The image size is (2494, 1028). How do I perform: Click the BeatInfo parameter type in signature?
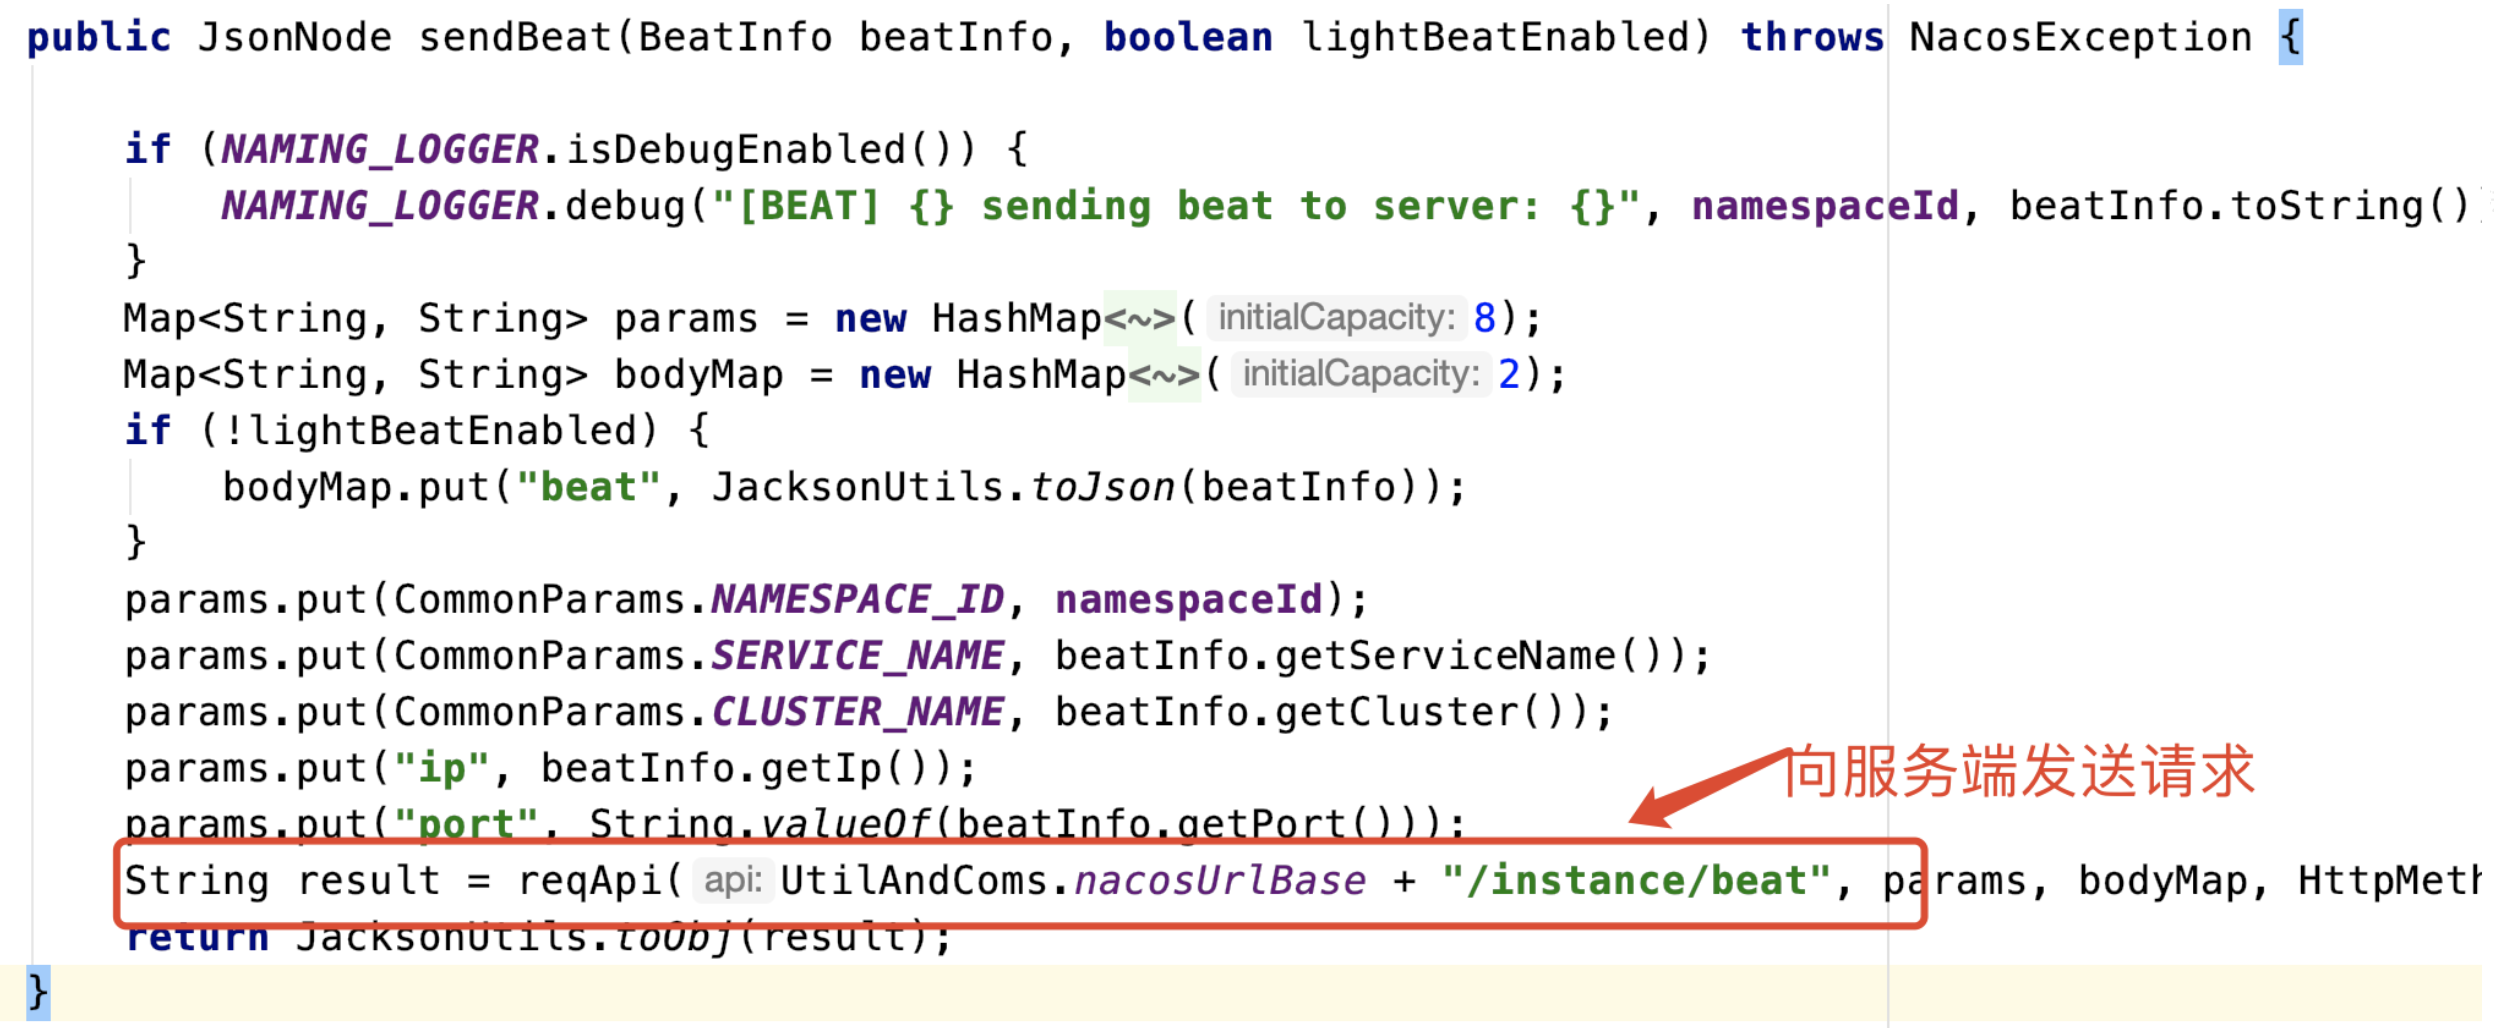tap(735, 38)
